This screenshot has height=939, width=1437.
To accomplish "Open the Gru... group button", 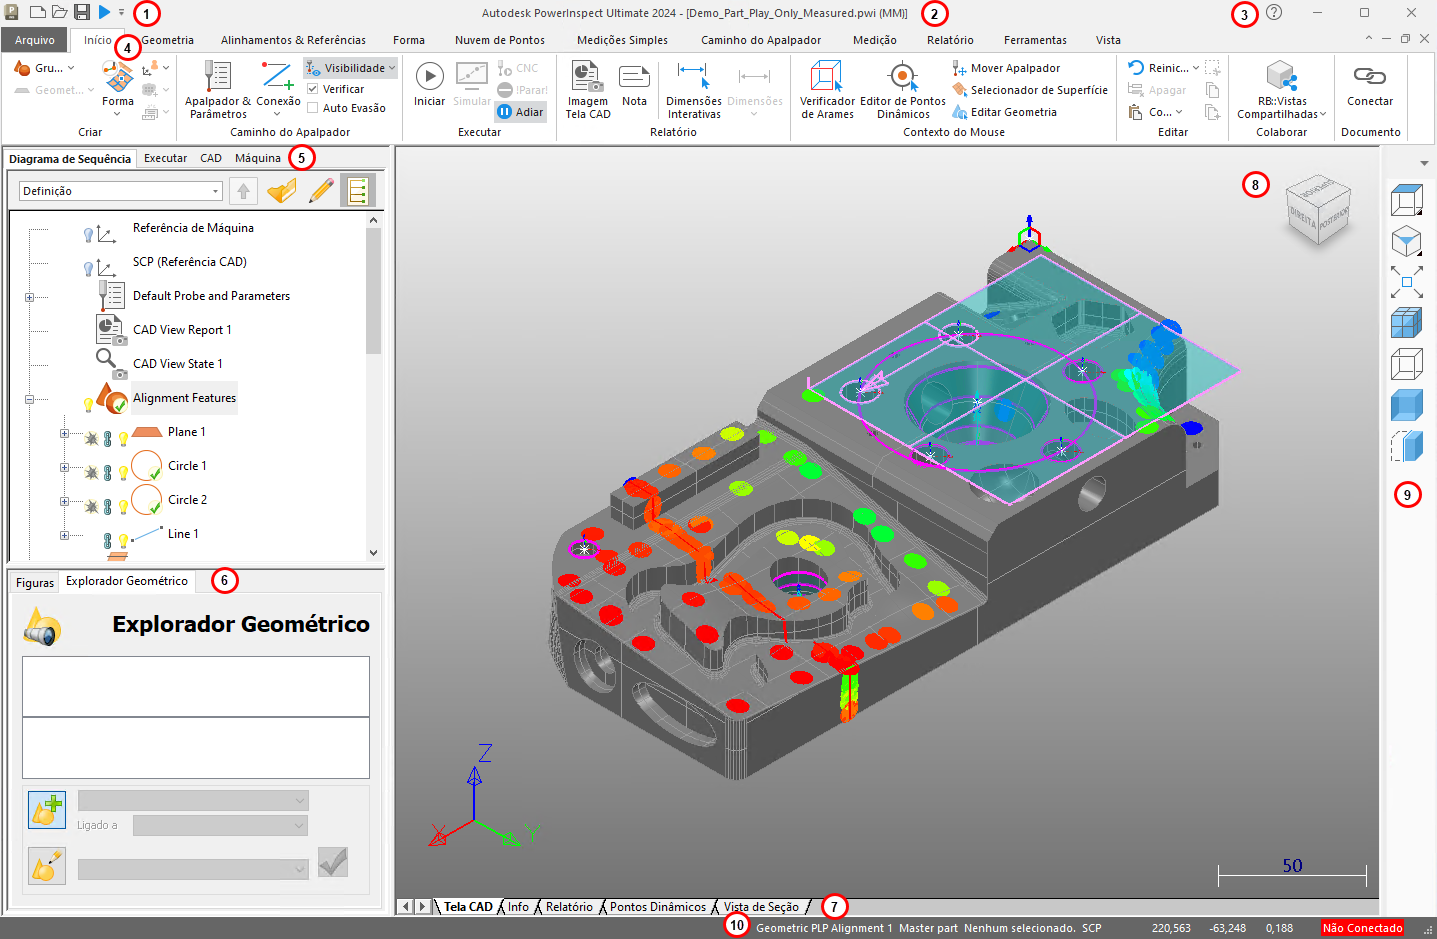I will tap(44, 68).
